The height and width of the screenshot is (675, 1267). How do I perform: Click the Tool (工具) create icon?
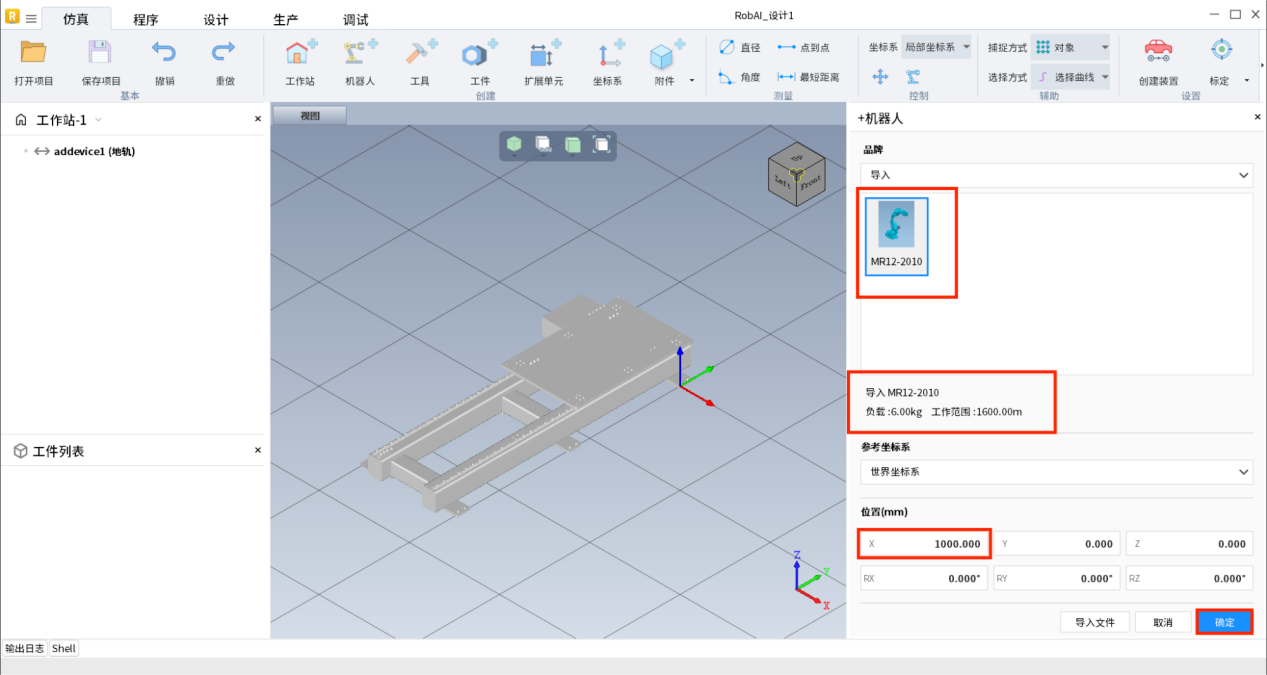[x=419, y=55]
